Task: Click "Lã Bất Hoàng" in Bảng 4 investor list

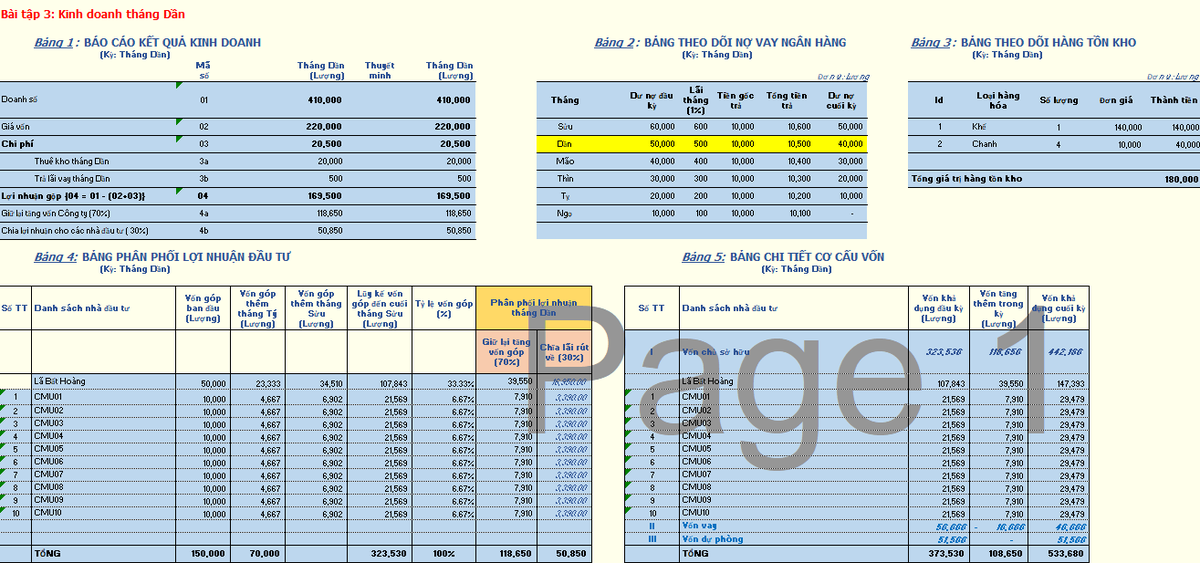Action: [59, 382]
